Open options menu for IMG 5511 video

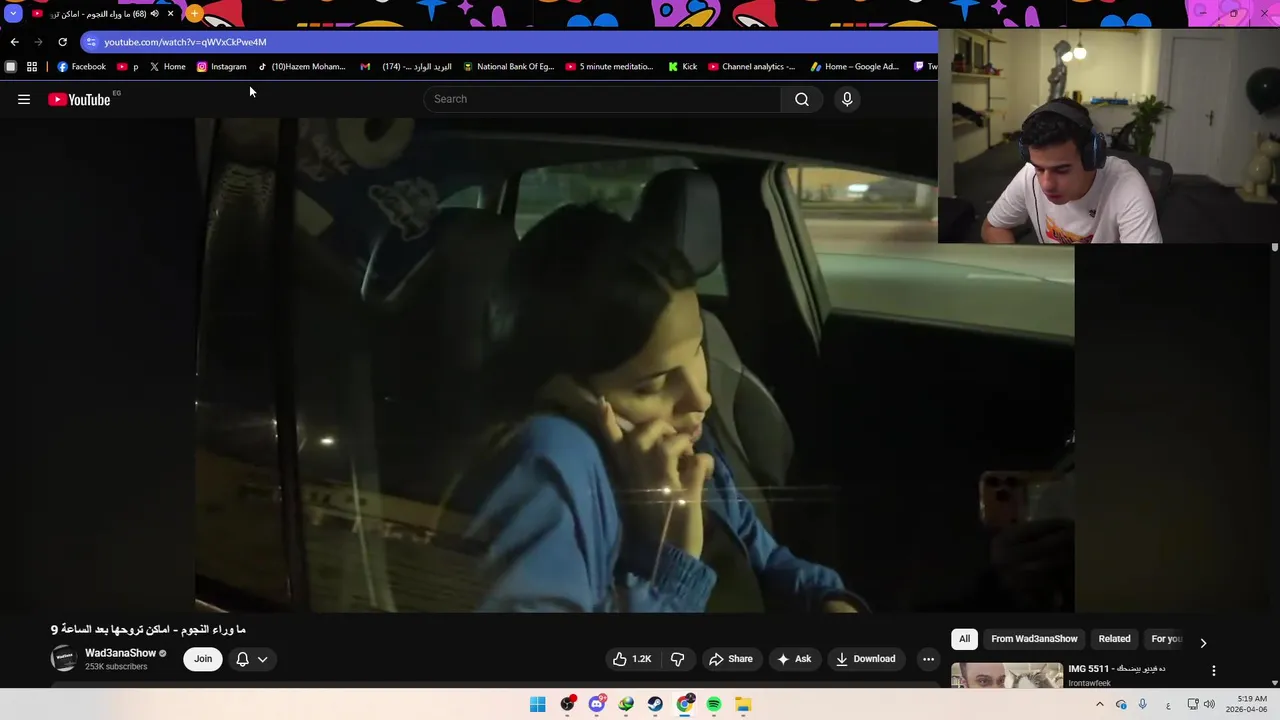click(x=1214, y=671)
